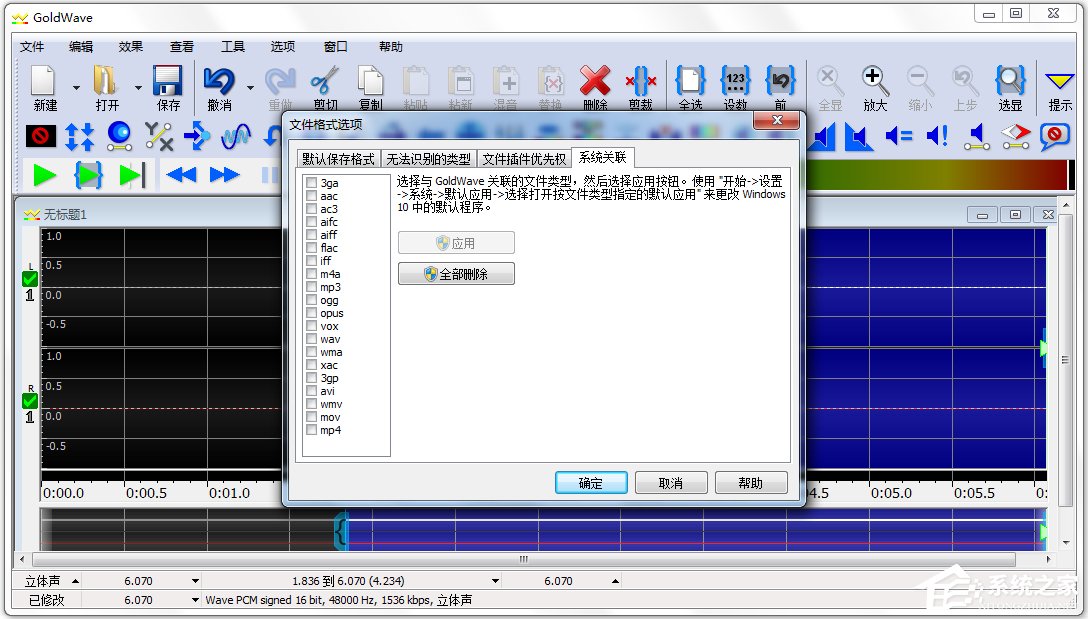1088x619 pixels.
Task: Open the 工具 menu
Action: coord(233,46)
